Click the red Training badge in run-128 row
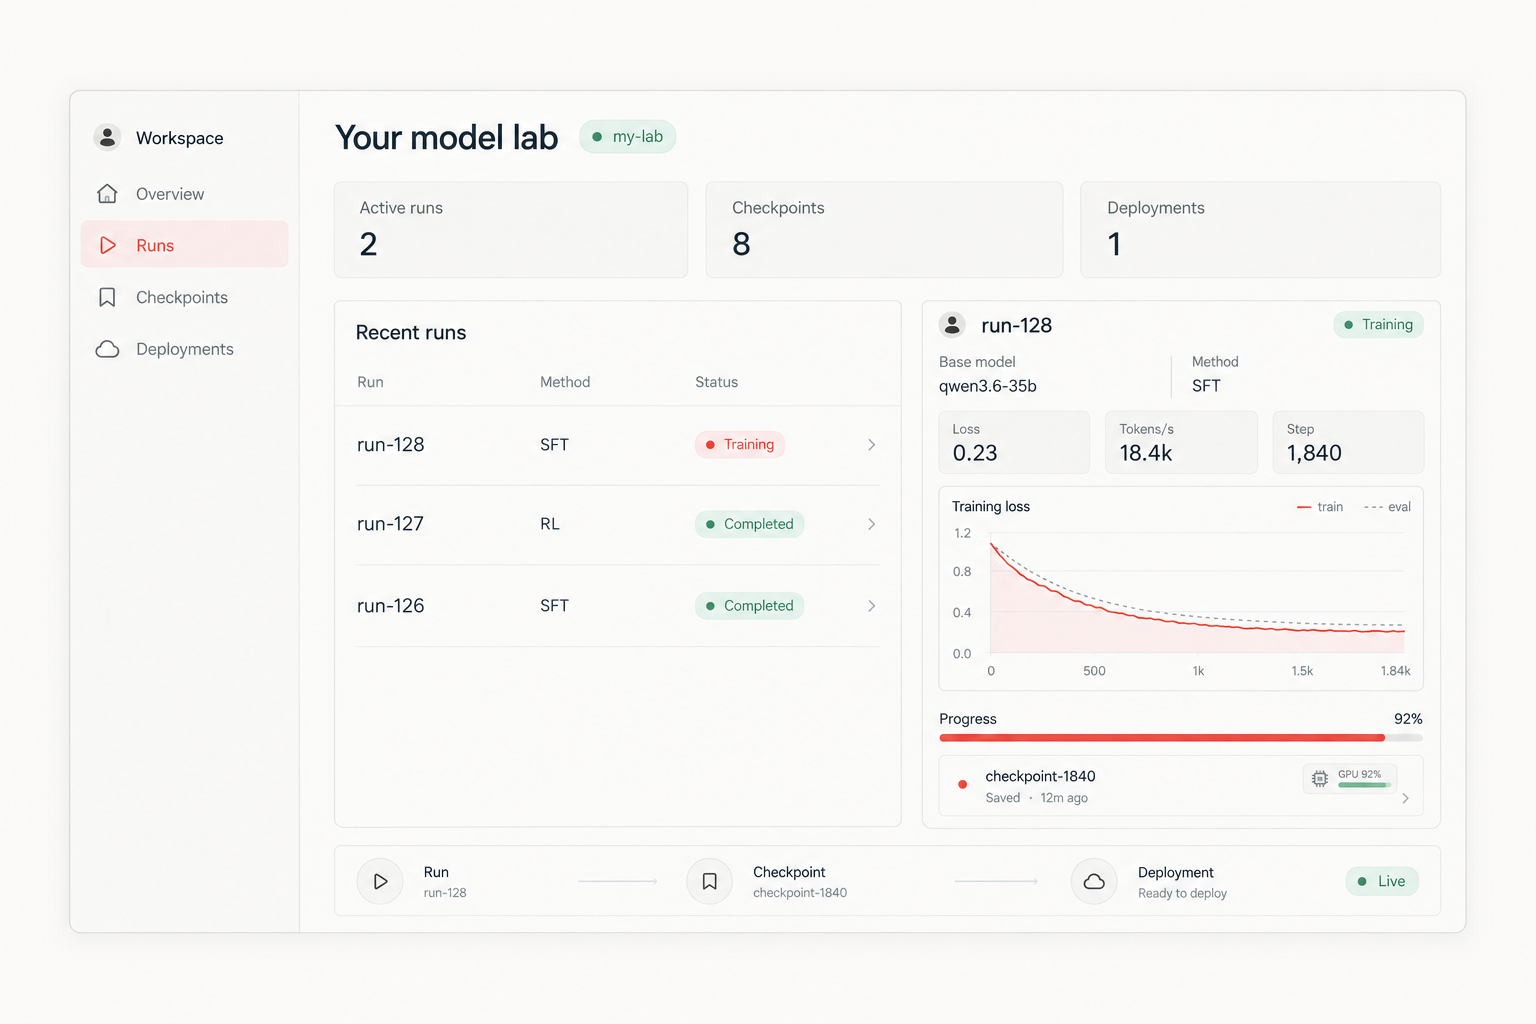1536x1024 pixels. tap(740, 445)
